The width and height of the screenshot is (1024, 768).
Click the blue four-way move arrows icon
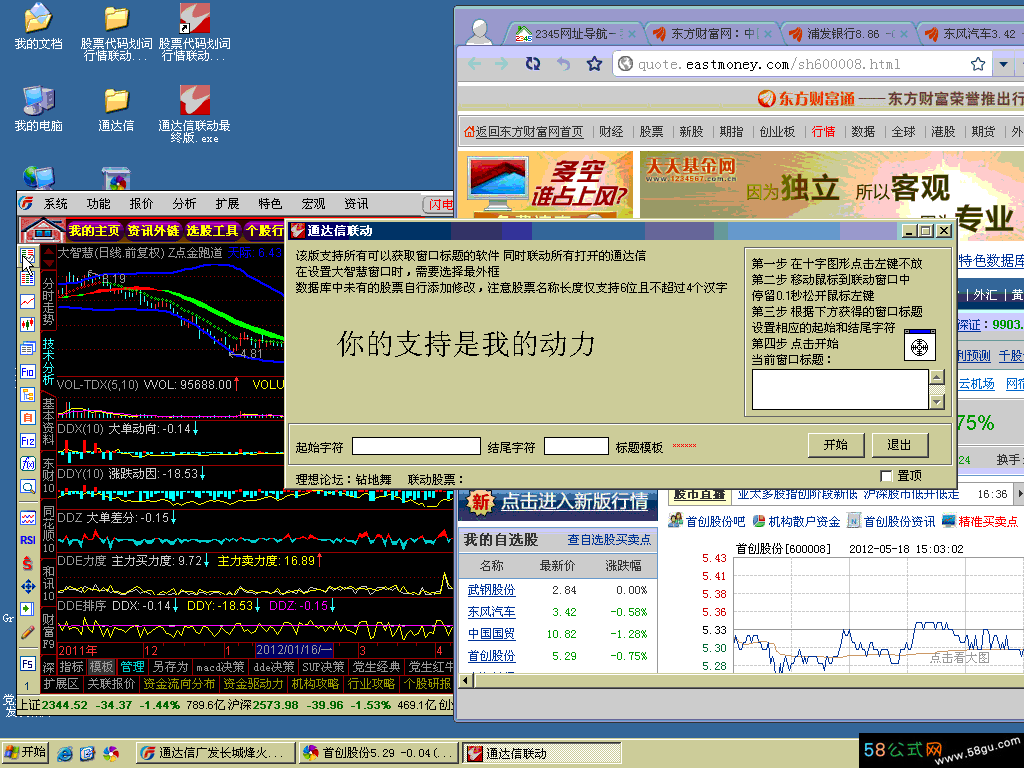click(x=27, y=586)
